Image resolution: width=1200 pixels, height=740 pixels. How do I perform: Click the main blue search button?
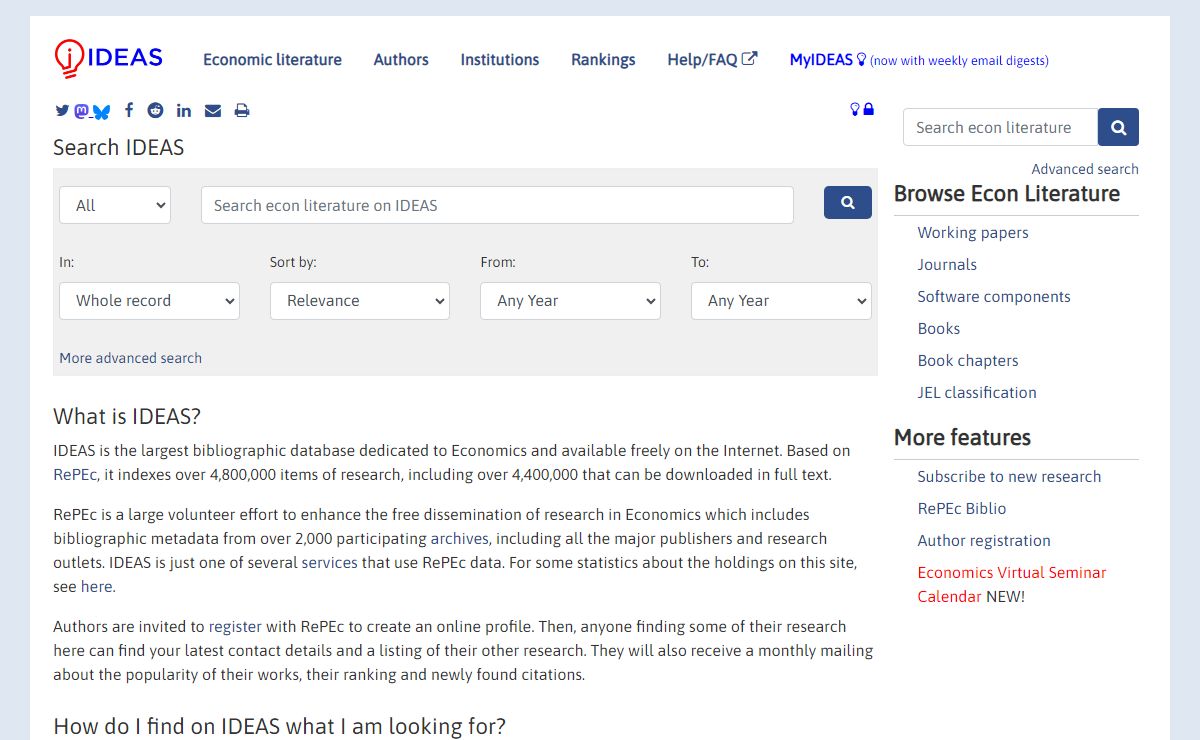(x=847, y=203)
